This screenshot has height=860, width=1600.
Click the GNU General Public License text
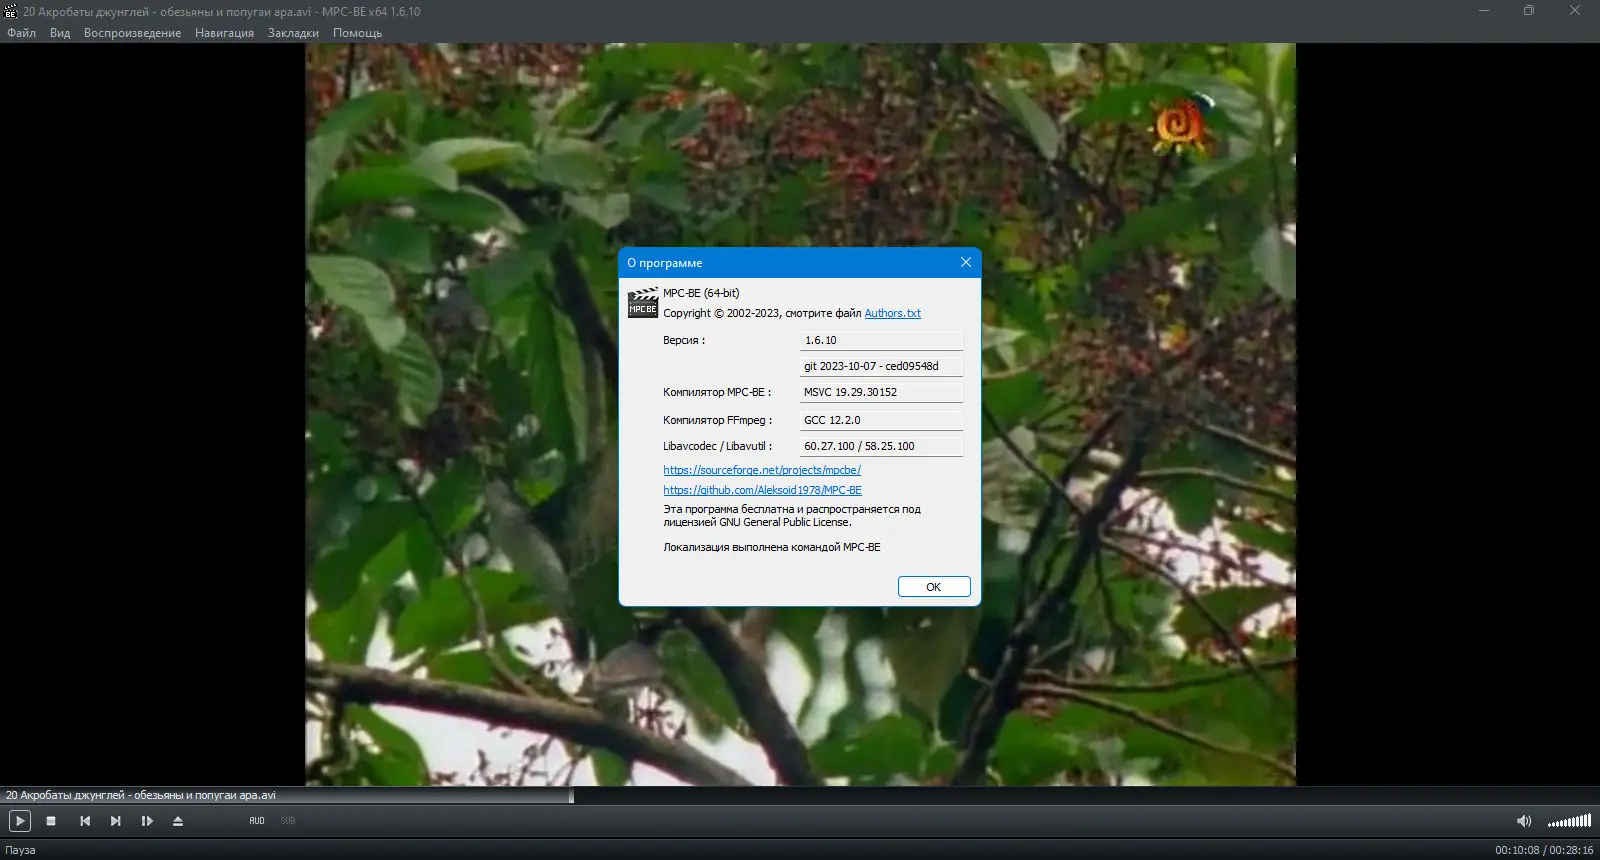pyautogui.click(x=785, y=522)
